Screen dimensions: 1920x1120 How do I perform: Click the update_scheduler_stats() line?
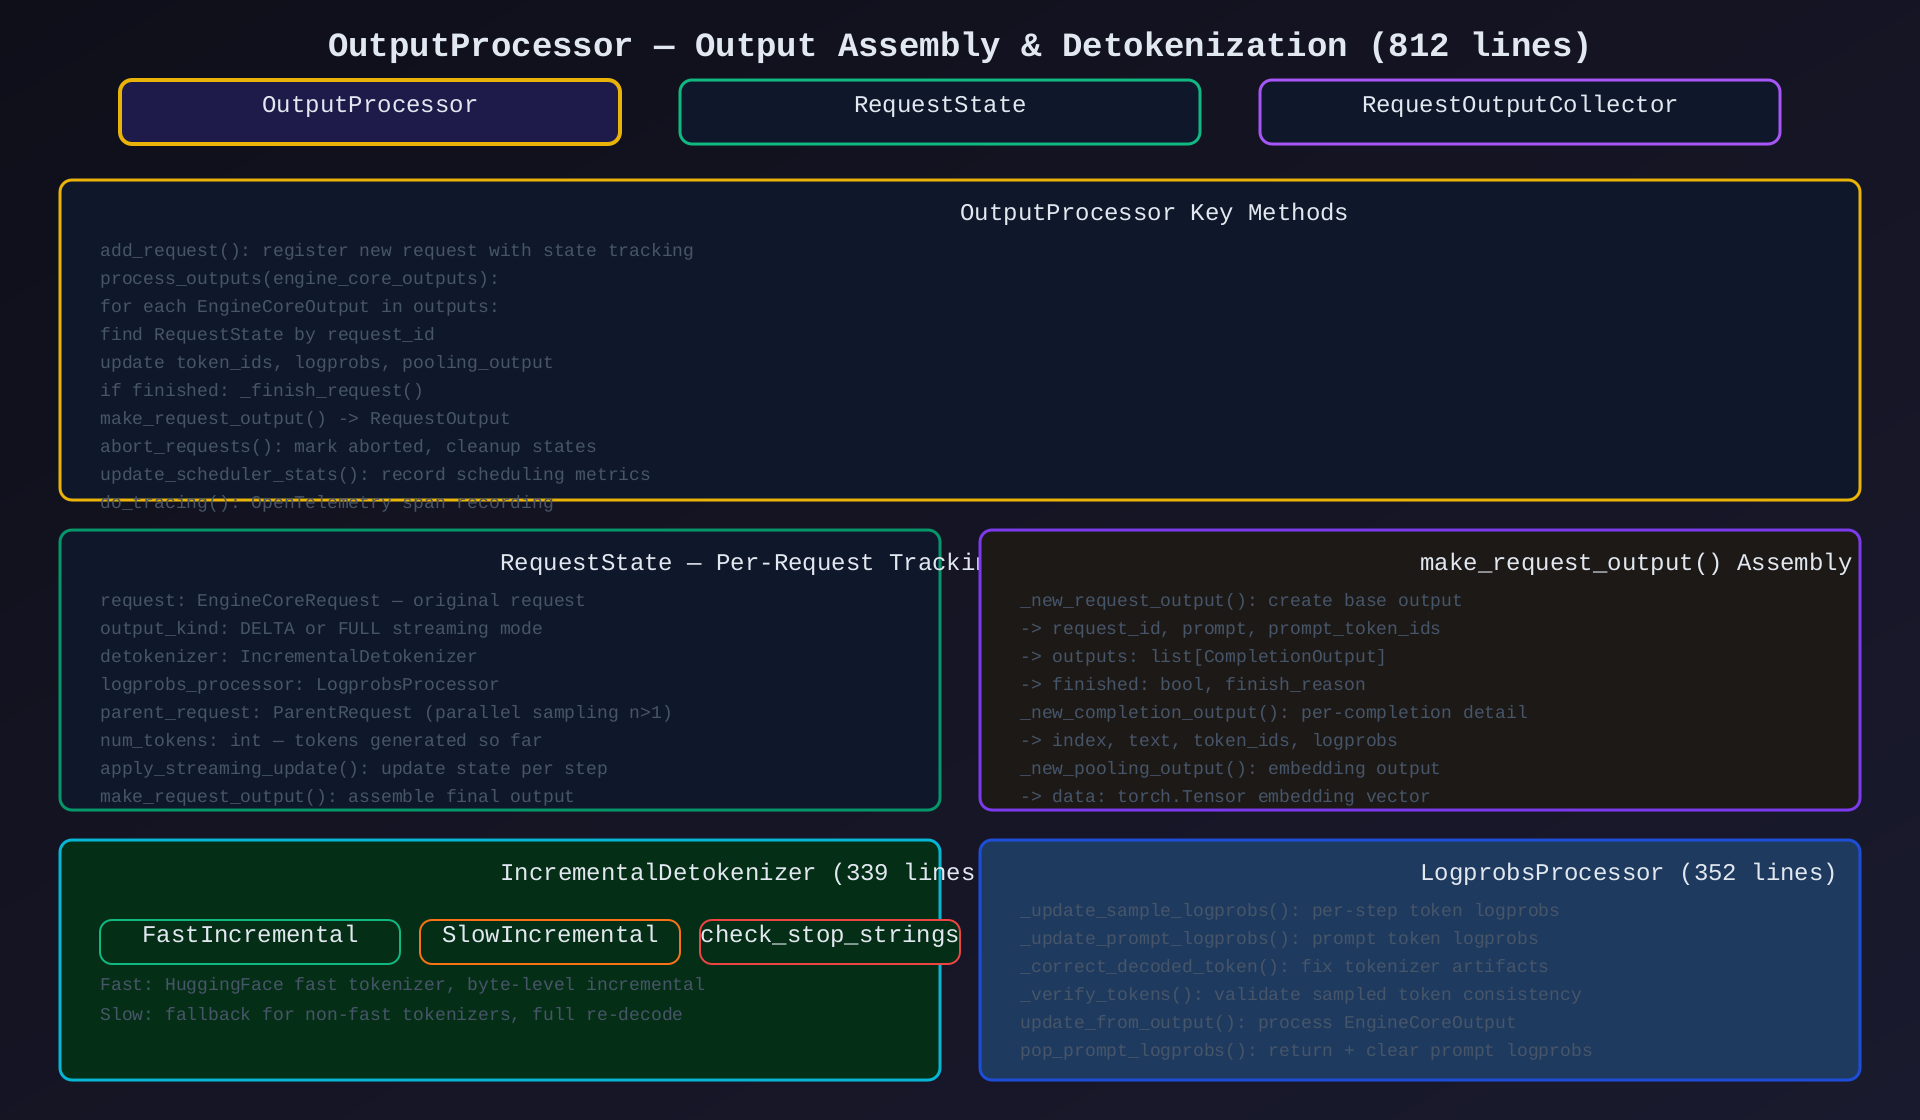coord(375,475)
